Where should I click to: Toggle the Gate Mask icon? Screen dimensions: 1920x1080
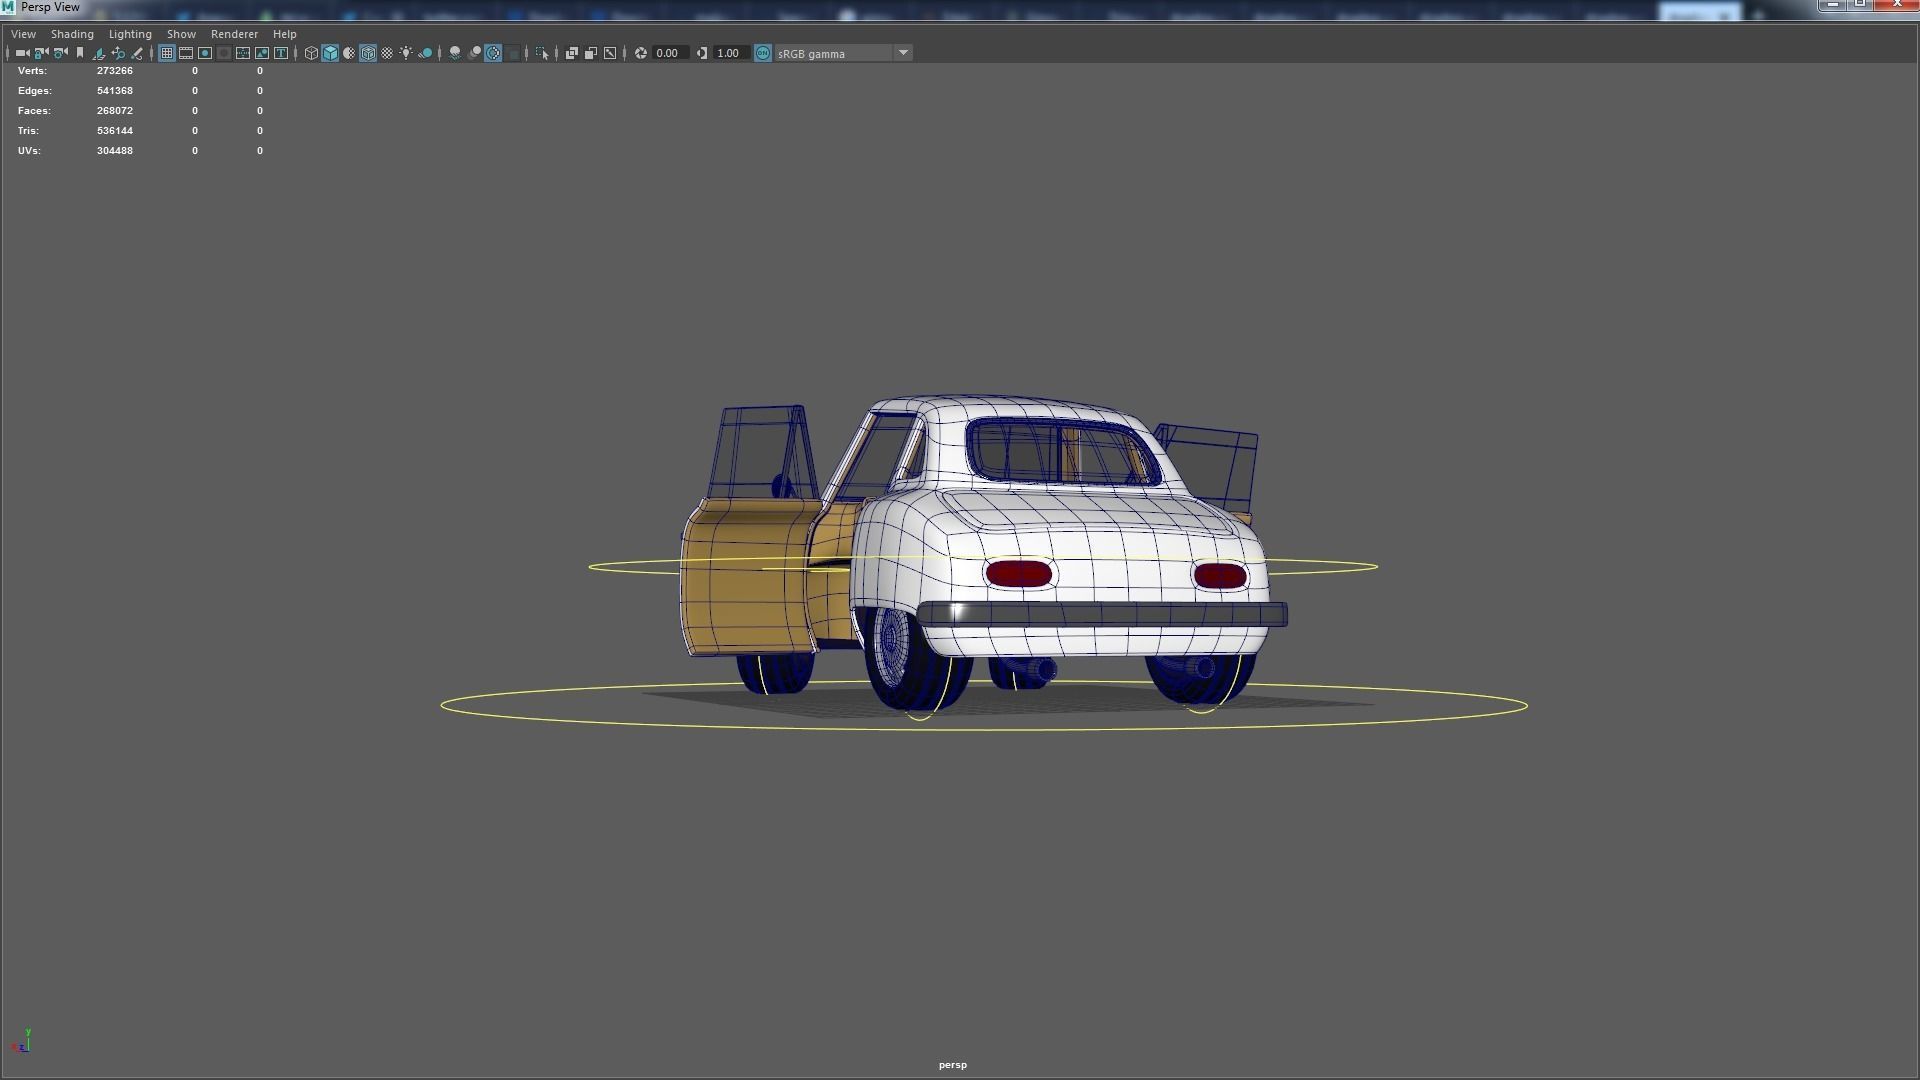pyautogui.click(x=224, y=53)
